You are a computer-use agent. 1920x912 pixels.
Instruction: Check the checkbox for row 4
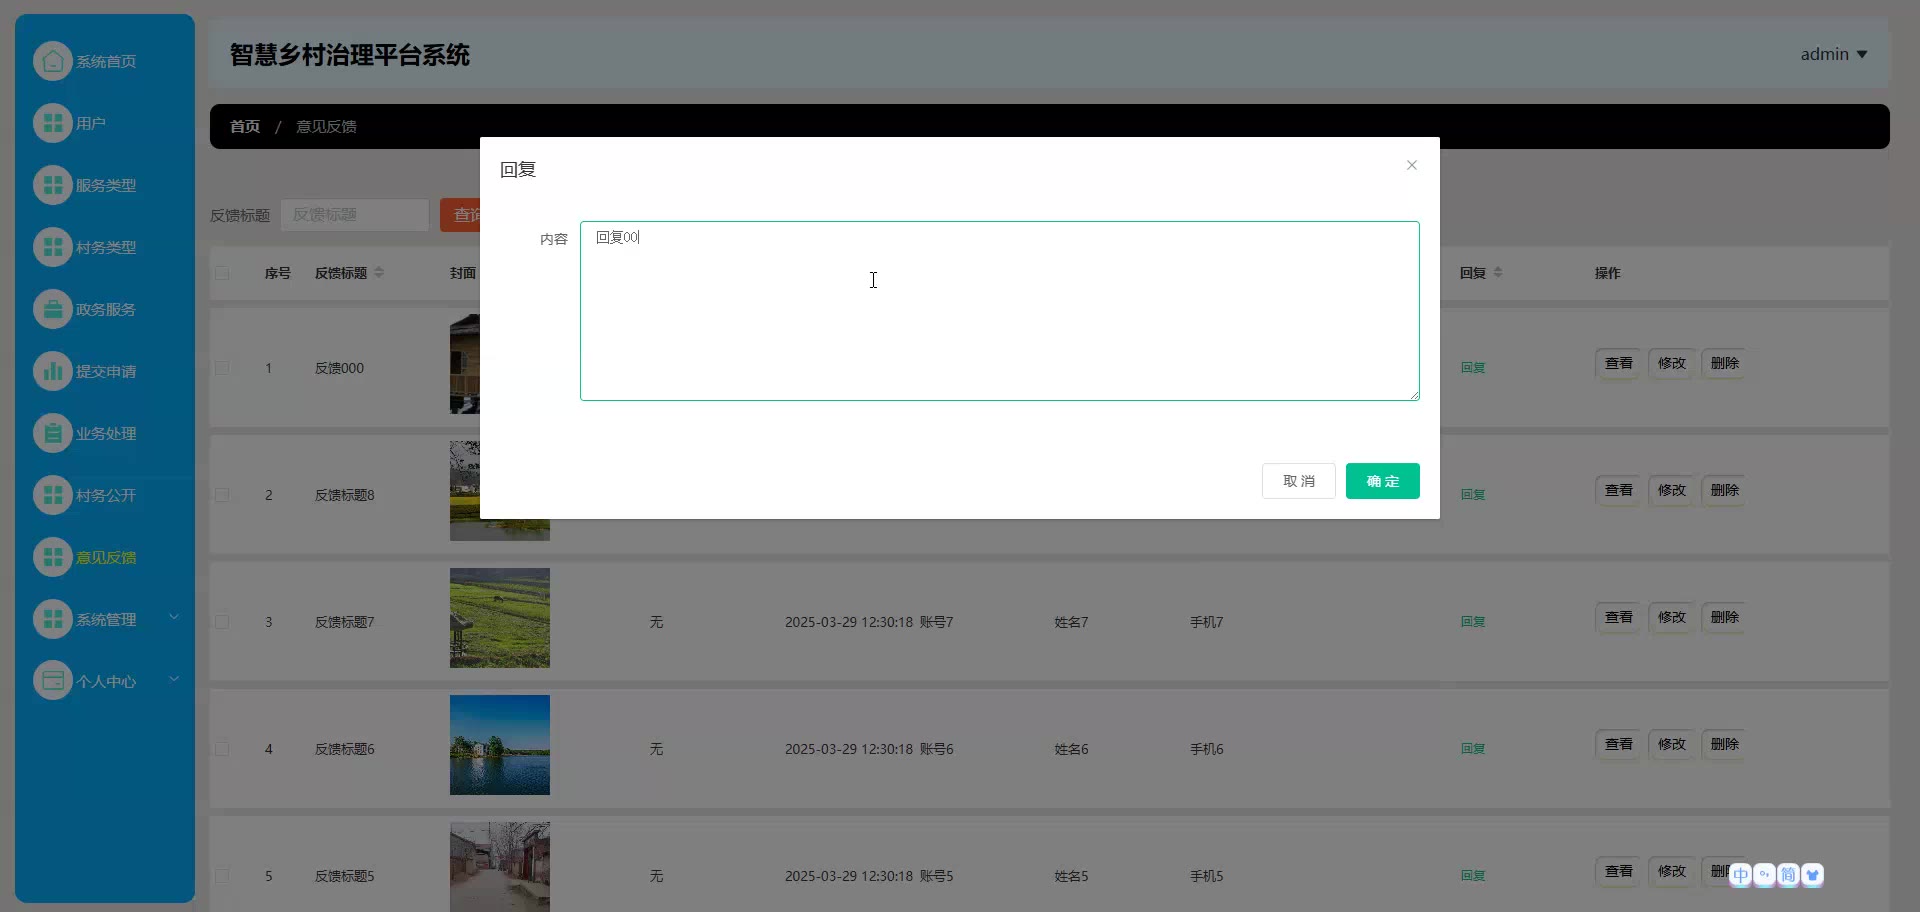point(222,749)
